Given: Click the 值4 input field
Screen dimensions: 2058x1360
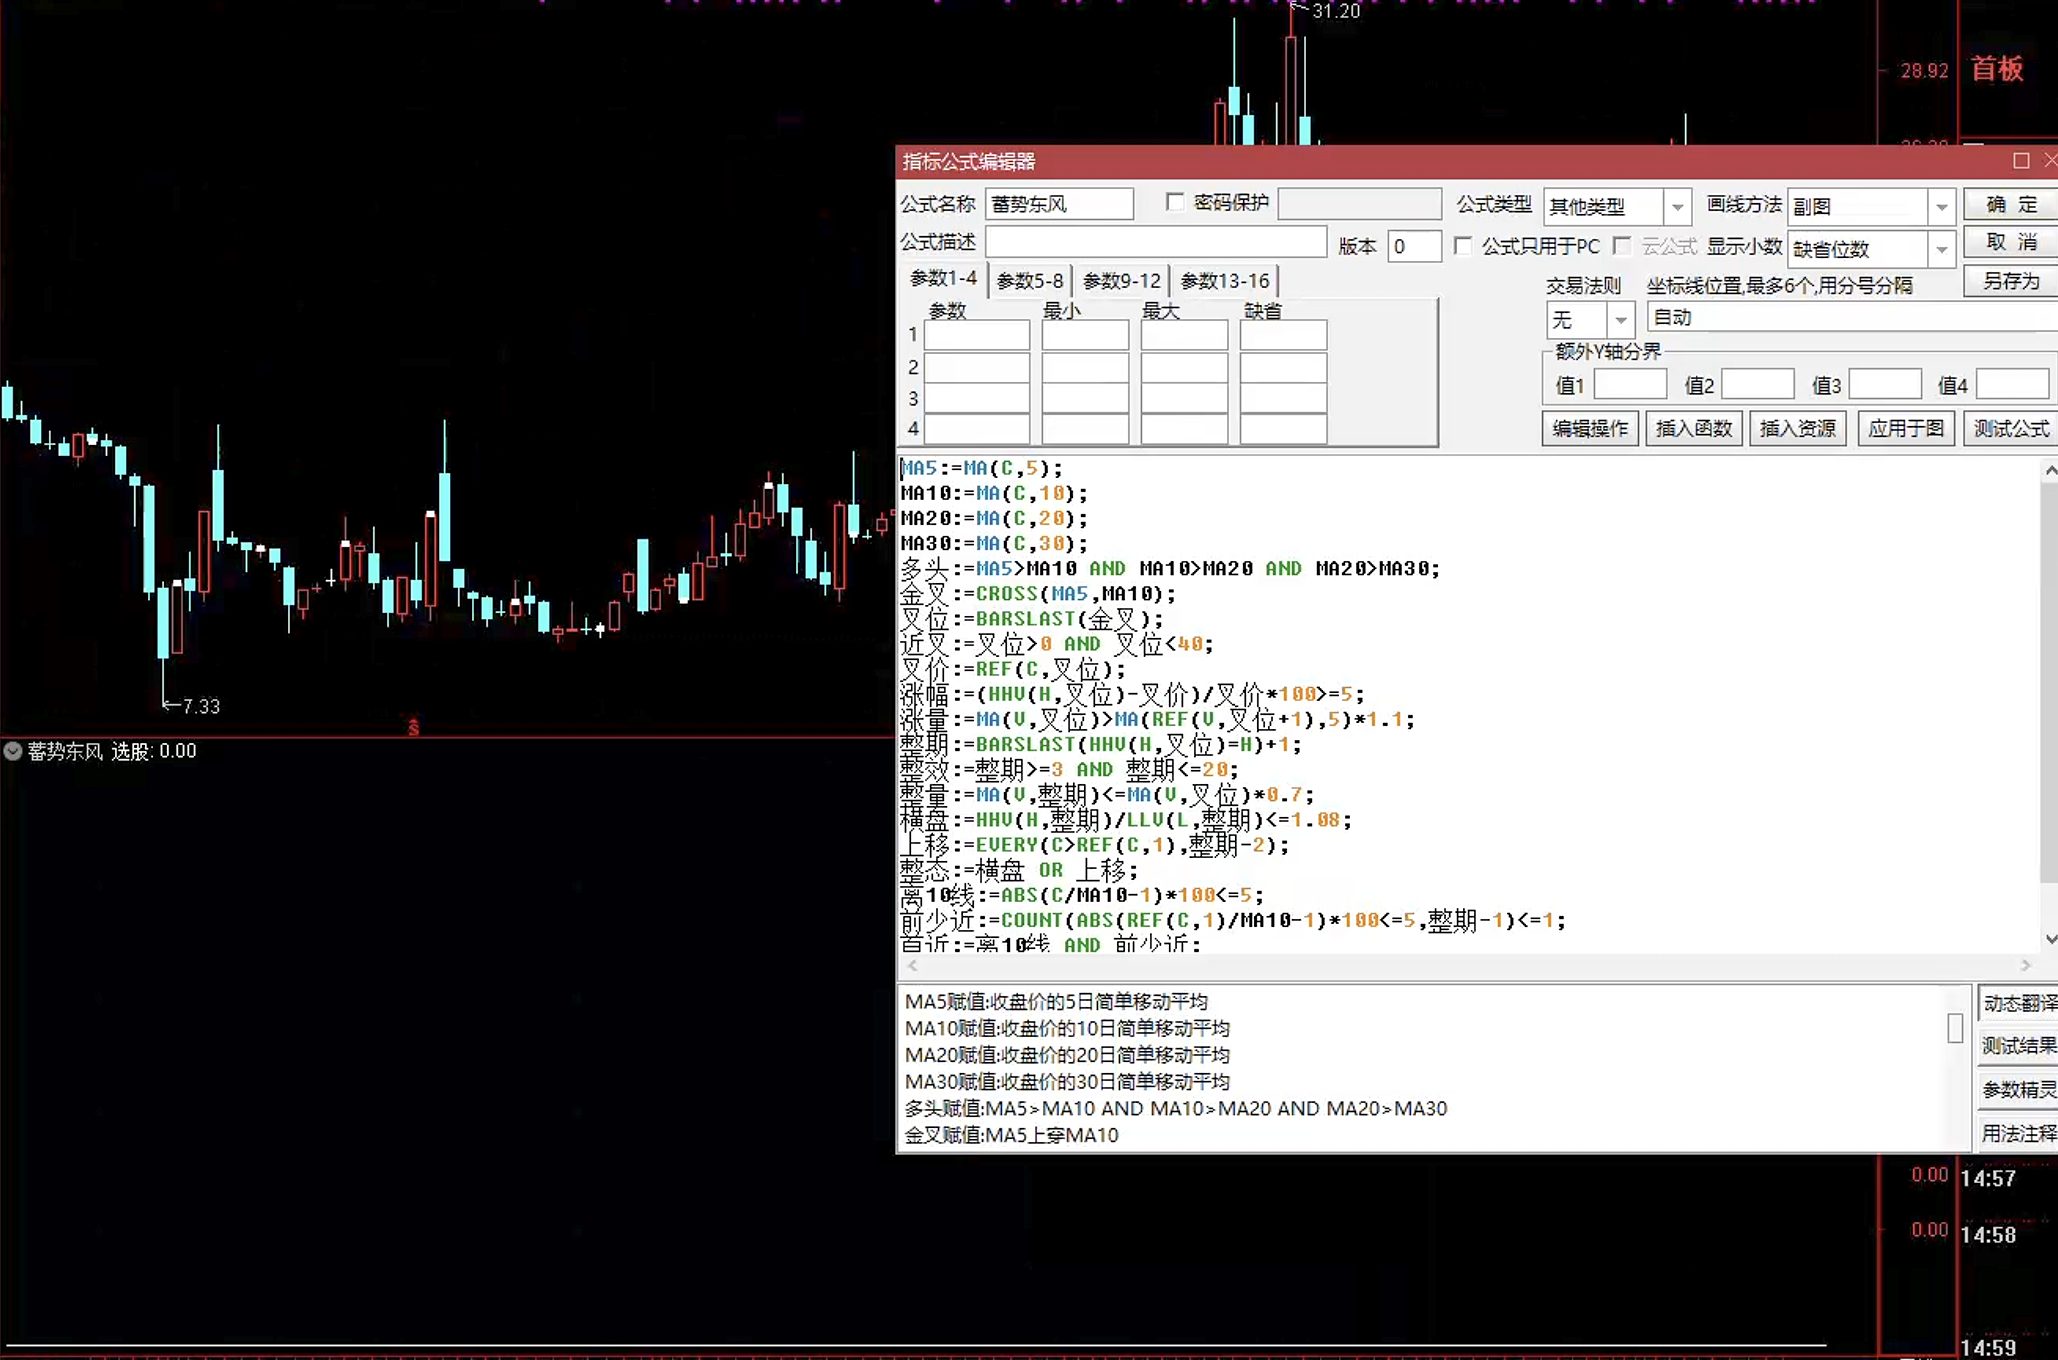Looking at the screenshot, I should (x=2013, y=384).
